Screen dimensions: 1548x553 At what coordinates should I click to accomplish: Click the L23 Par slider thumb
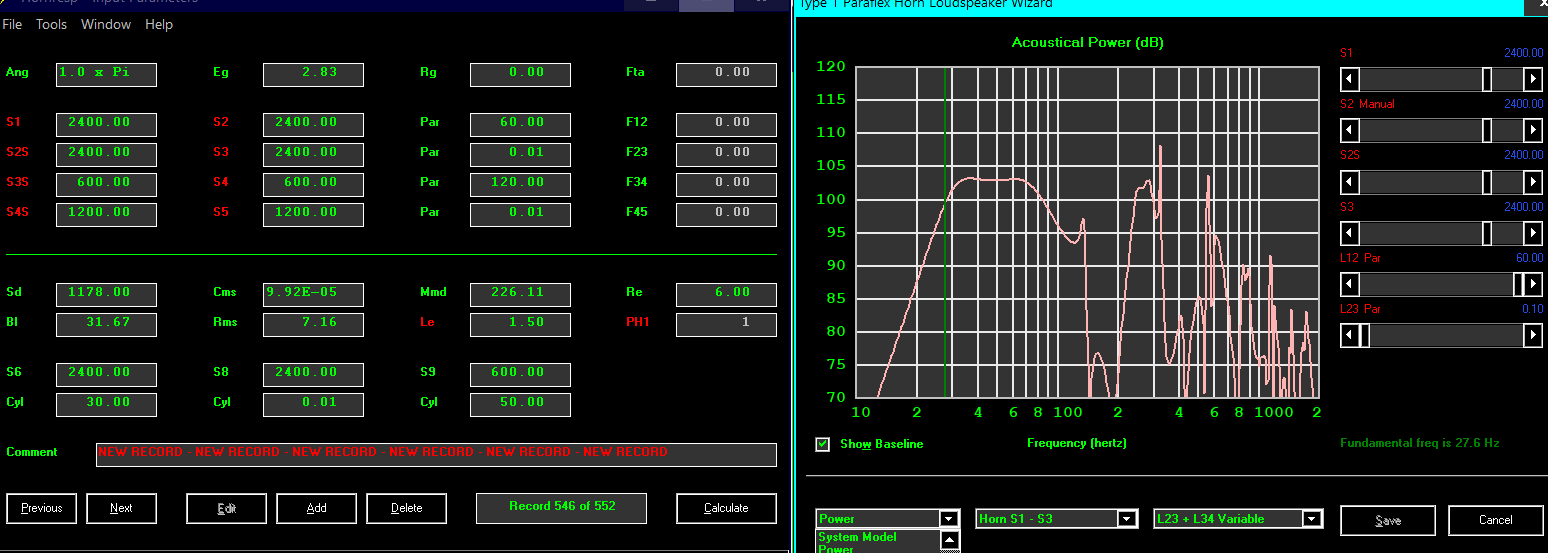pos(1364,336)
